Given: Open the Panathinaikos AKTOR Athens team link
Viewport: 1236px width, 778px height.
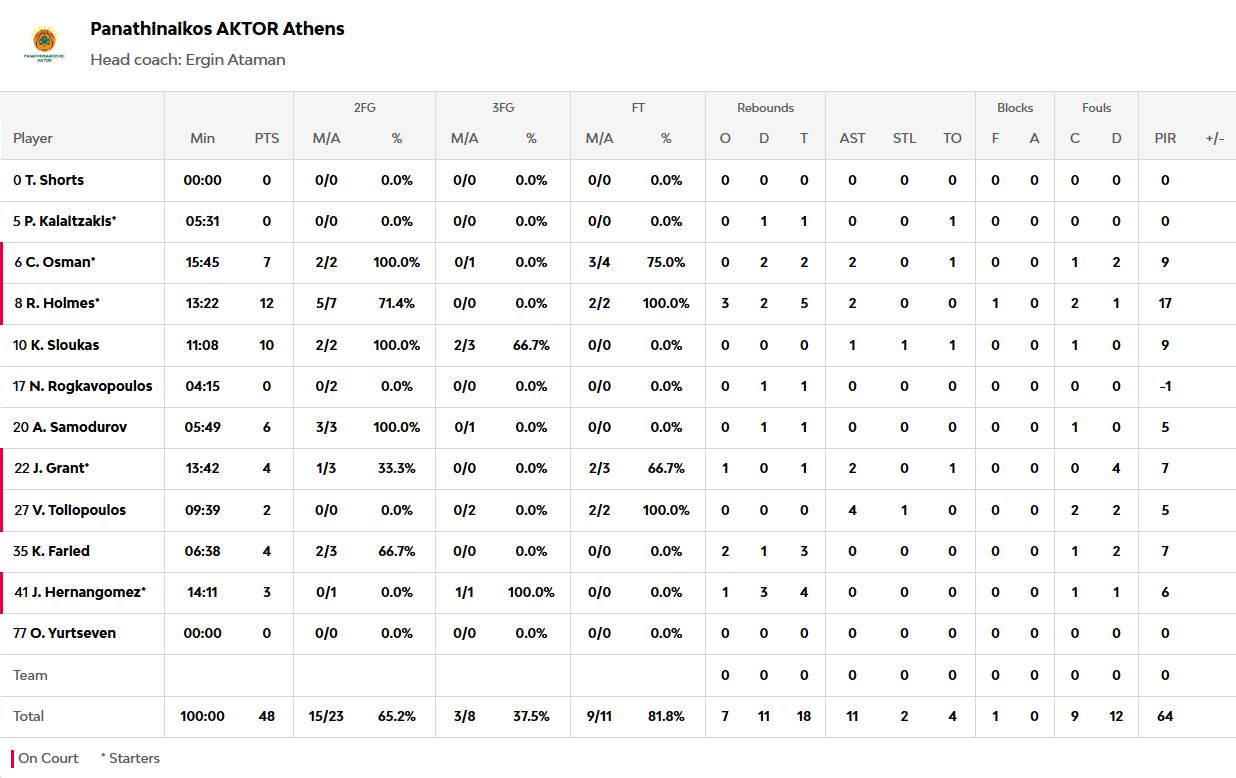Looking at the screenshot, I should click(x=217, y=29).
